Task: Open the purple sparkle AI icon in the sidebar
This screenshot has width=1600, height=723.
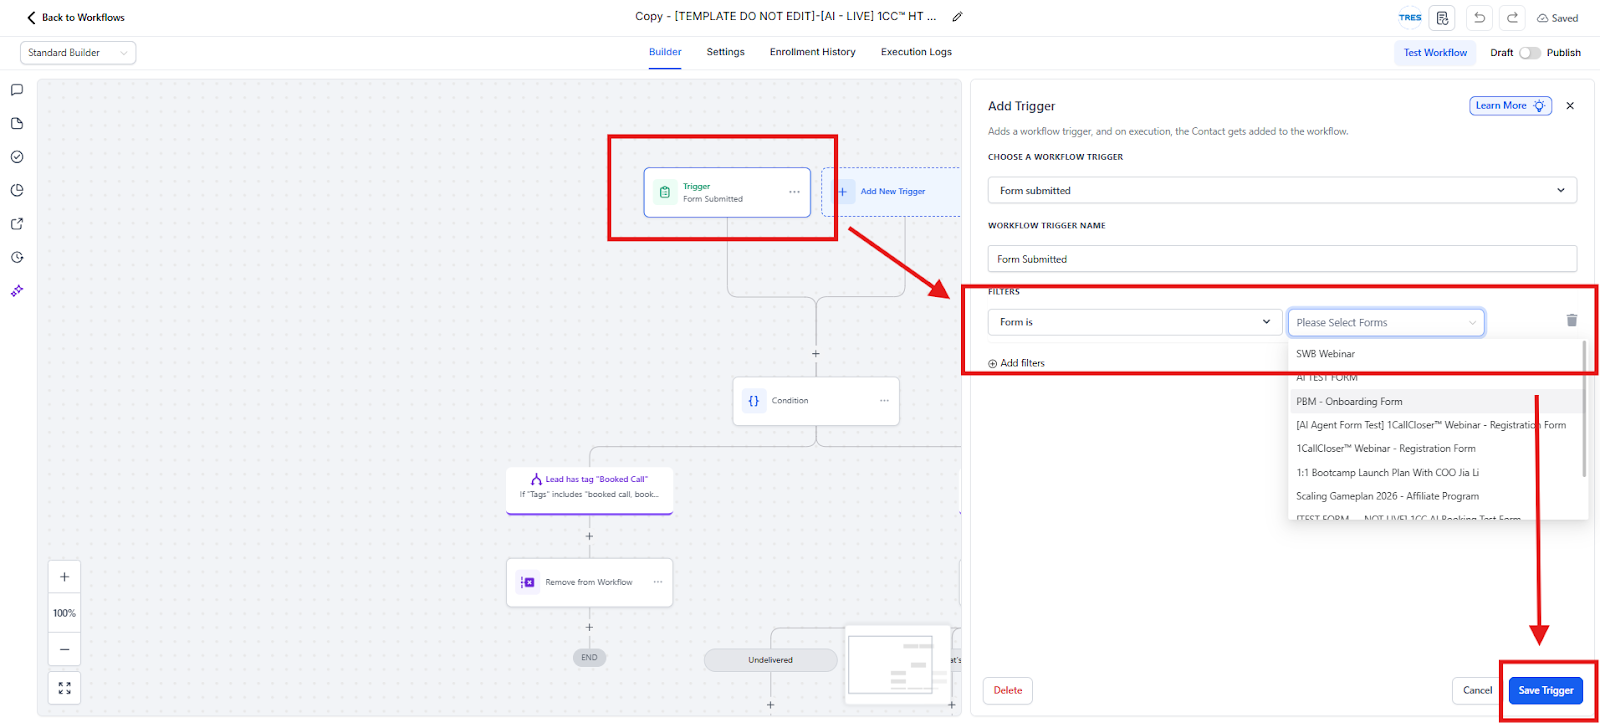Action: click(x=17, y=291)
